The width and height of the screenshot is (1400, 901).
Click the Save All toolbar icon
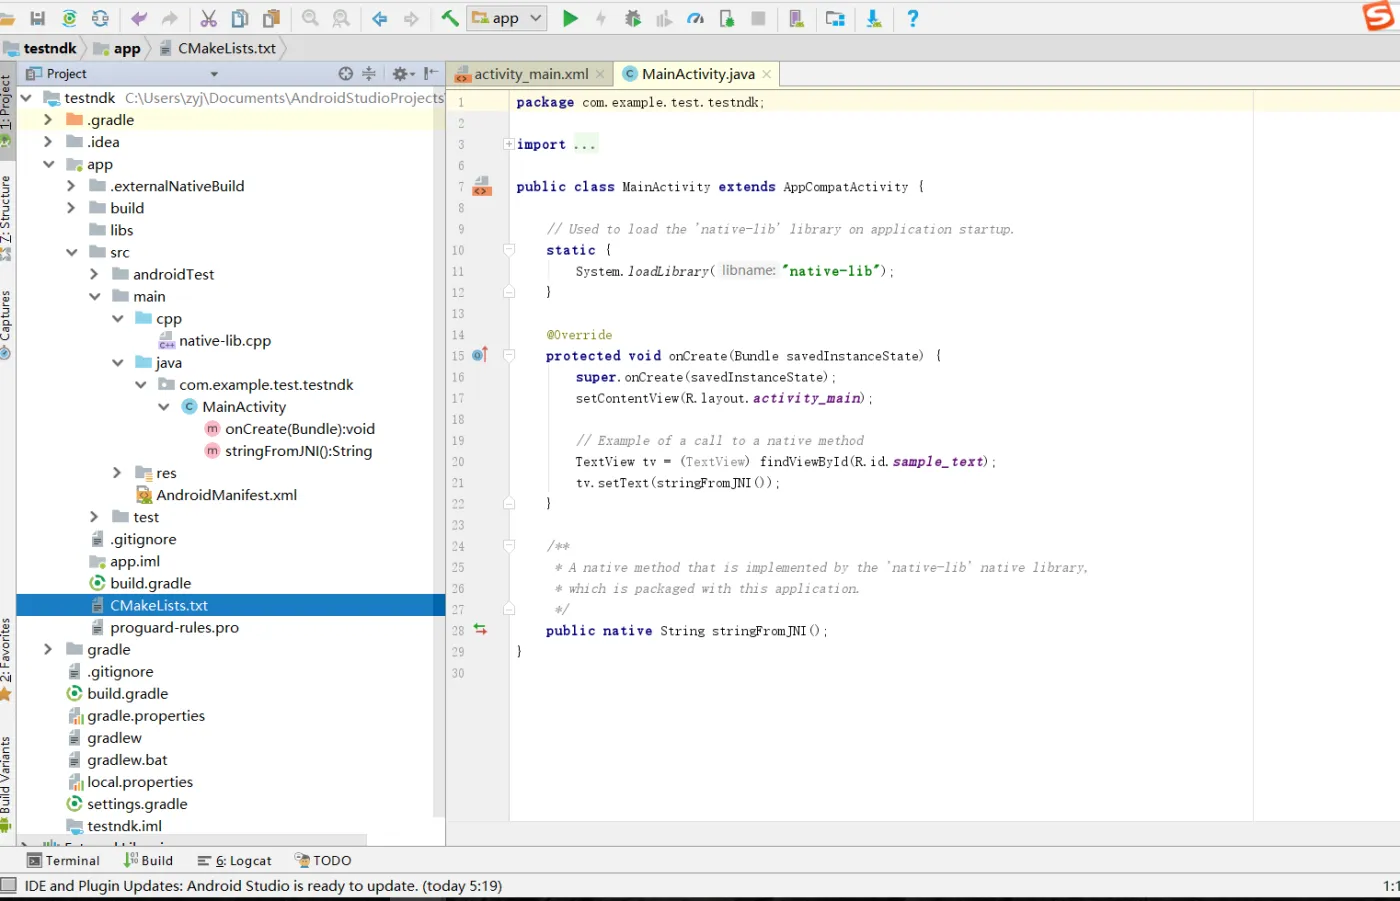click(x=38, y=18)
